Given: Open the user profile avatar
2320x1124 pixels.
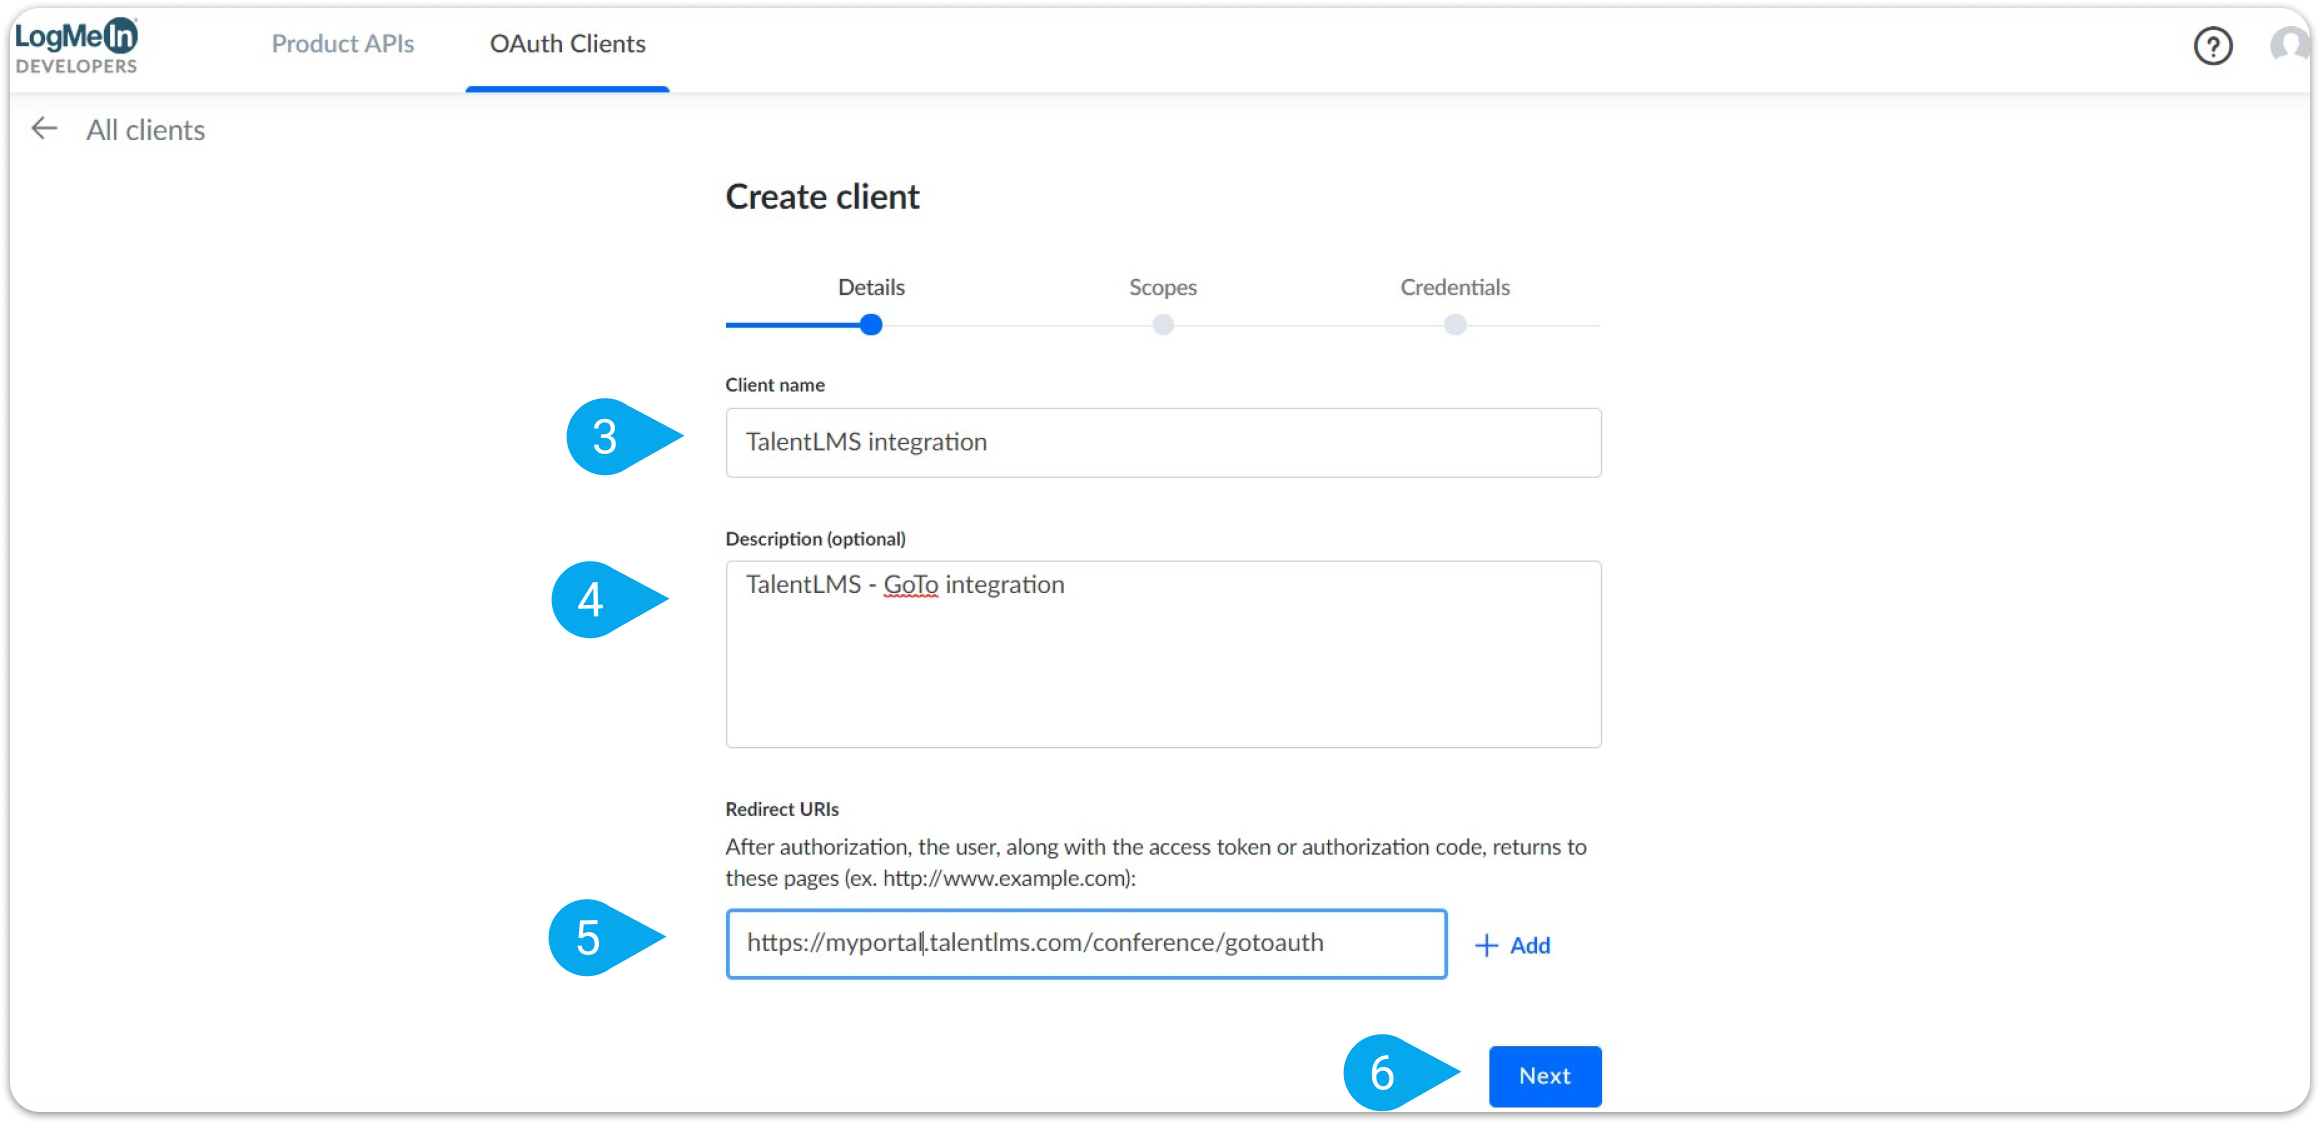Looking at the screenshot, I should coord(2290,46).
